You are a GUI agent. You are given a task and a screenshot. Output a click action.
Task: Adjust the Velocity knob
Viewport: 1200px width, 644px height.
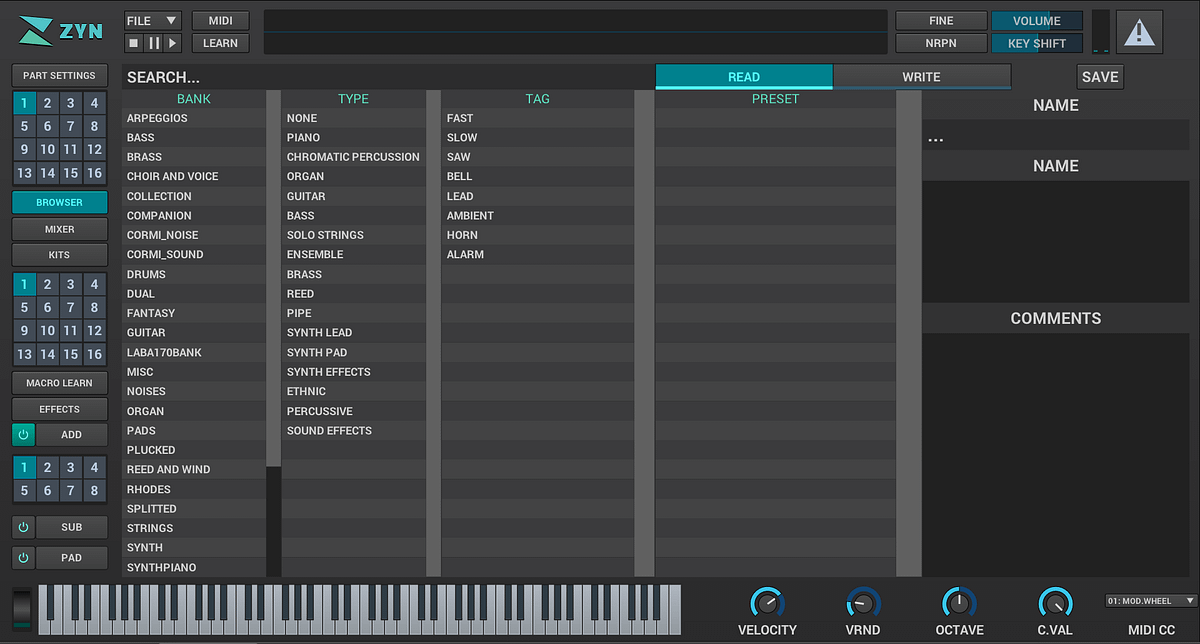pos(767,602)
